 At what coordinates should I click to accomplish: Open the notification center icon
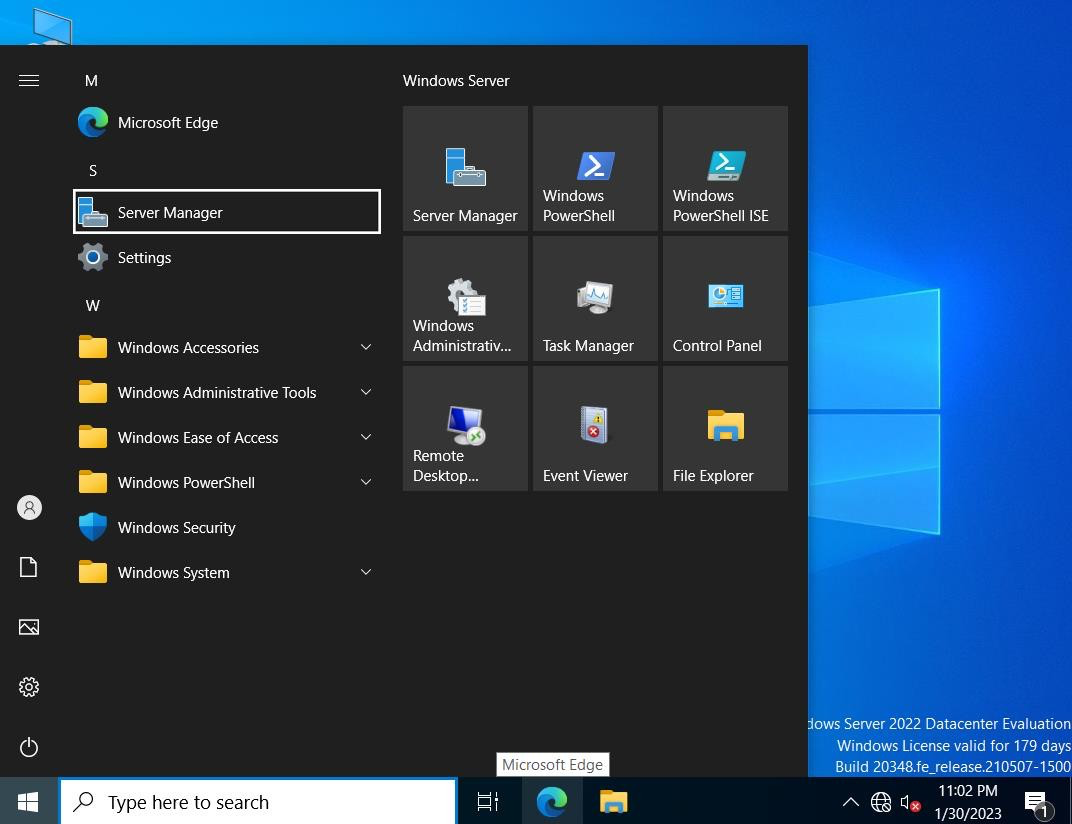pos(1037,803)
